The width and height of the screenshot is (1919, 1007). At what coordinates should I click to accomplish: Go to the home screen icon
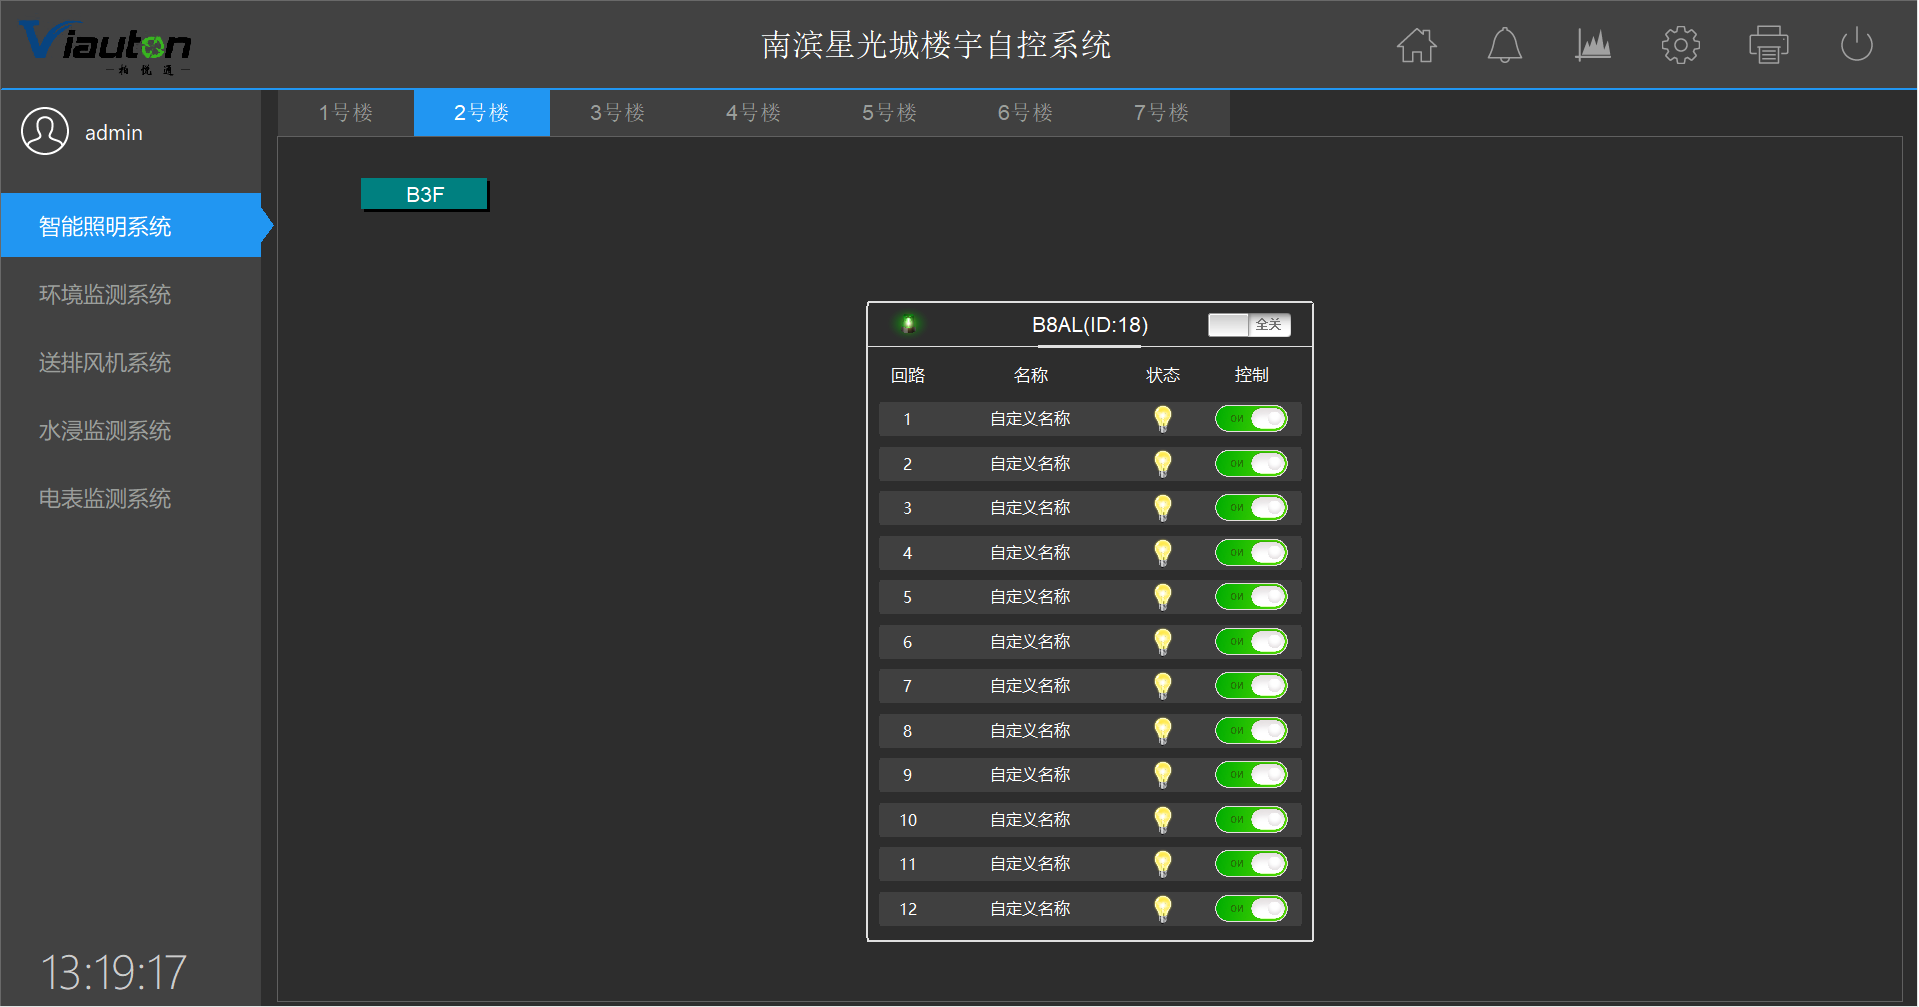pyautogui.click(x=1416, y=45)
